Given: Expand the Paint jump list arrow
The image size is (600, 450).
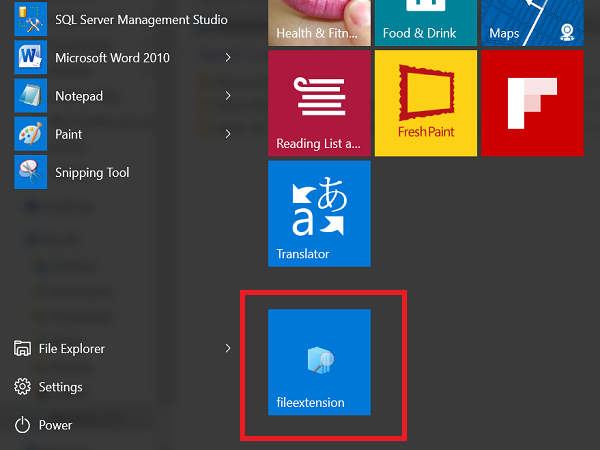Looking at the screenshot, I should [228, 134].
